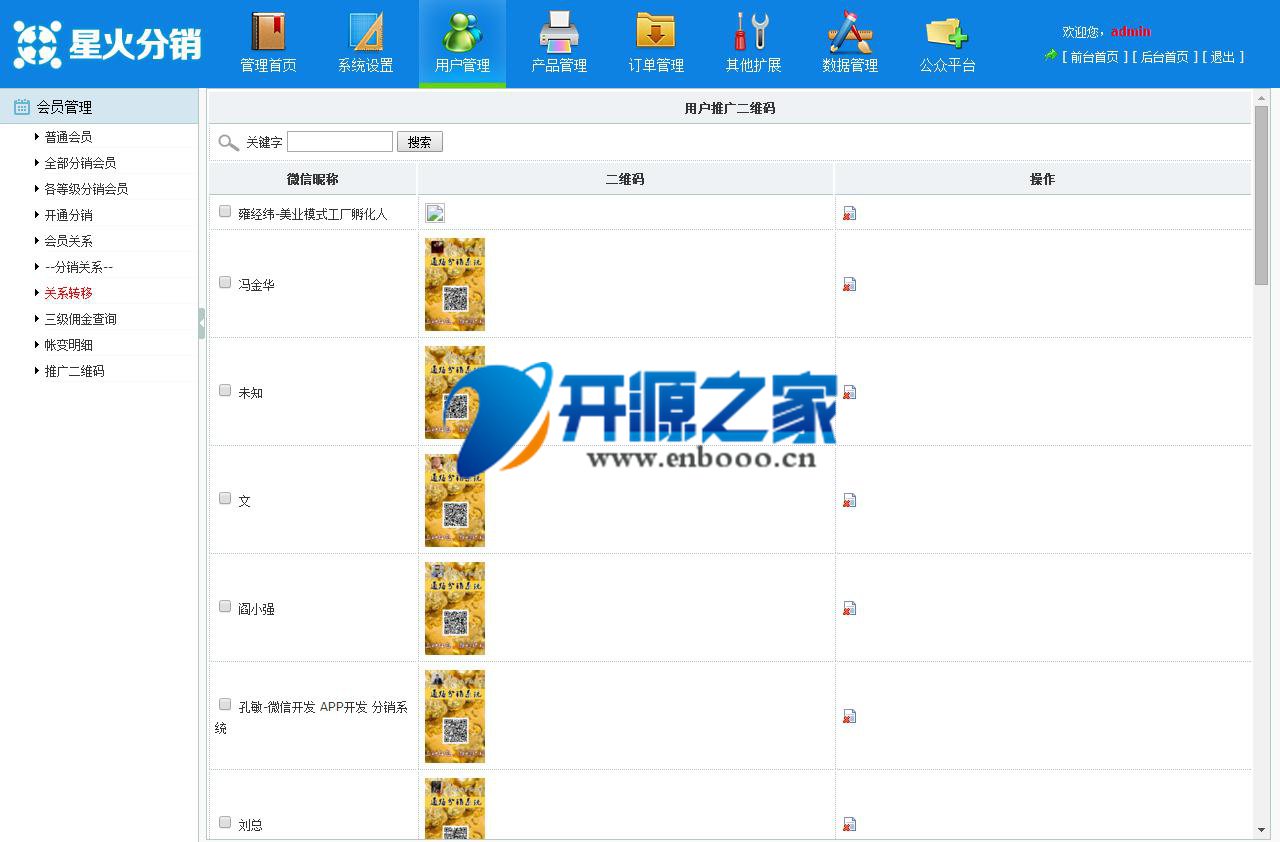Open 各等级分销会员 in sidebar
The width and height of the screenshot is (1280, 842).
(86, 189)
